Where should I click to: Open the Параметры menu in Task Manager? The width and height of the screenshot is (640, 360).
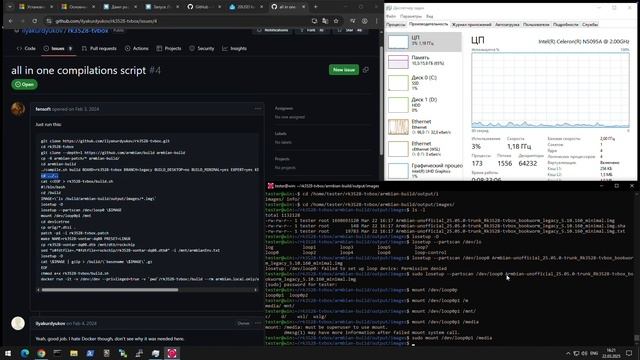[410, 16]
